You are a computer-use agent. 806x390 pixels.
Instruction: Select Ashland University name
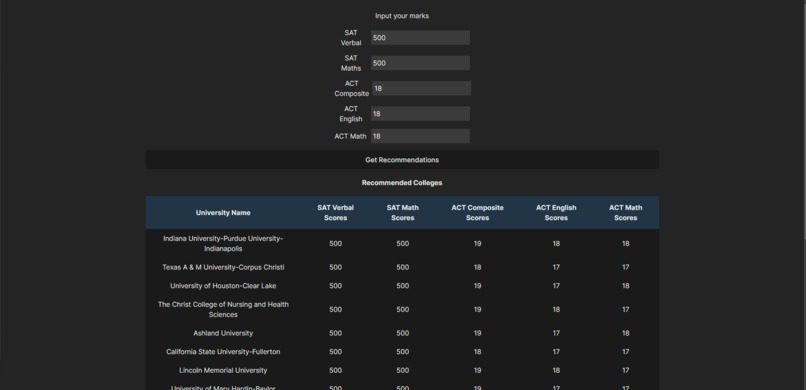tap(223, 333)
